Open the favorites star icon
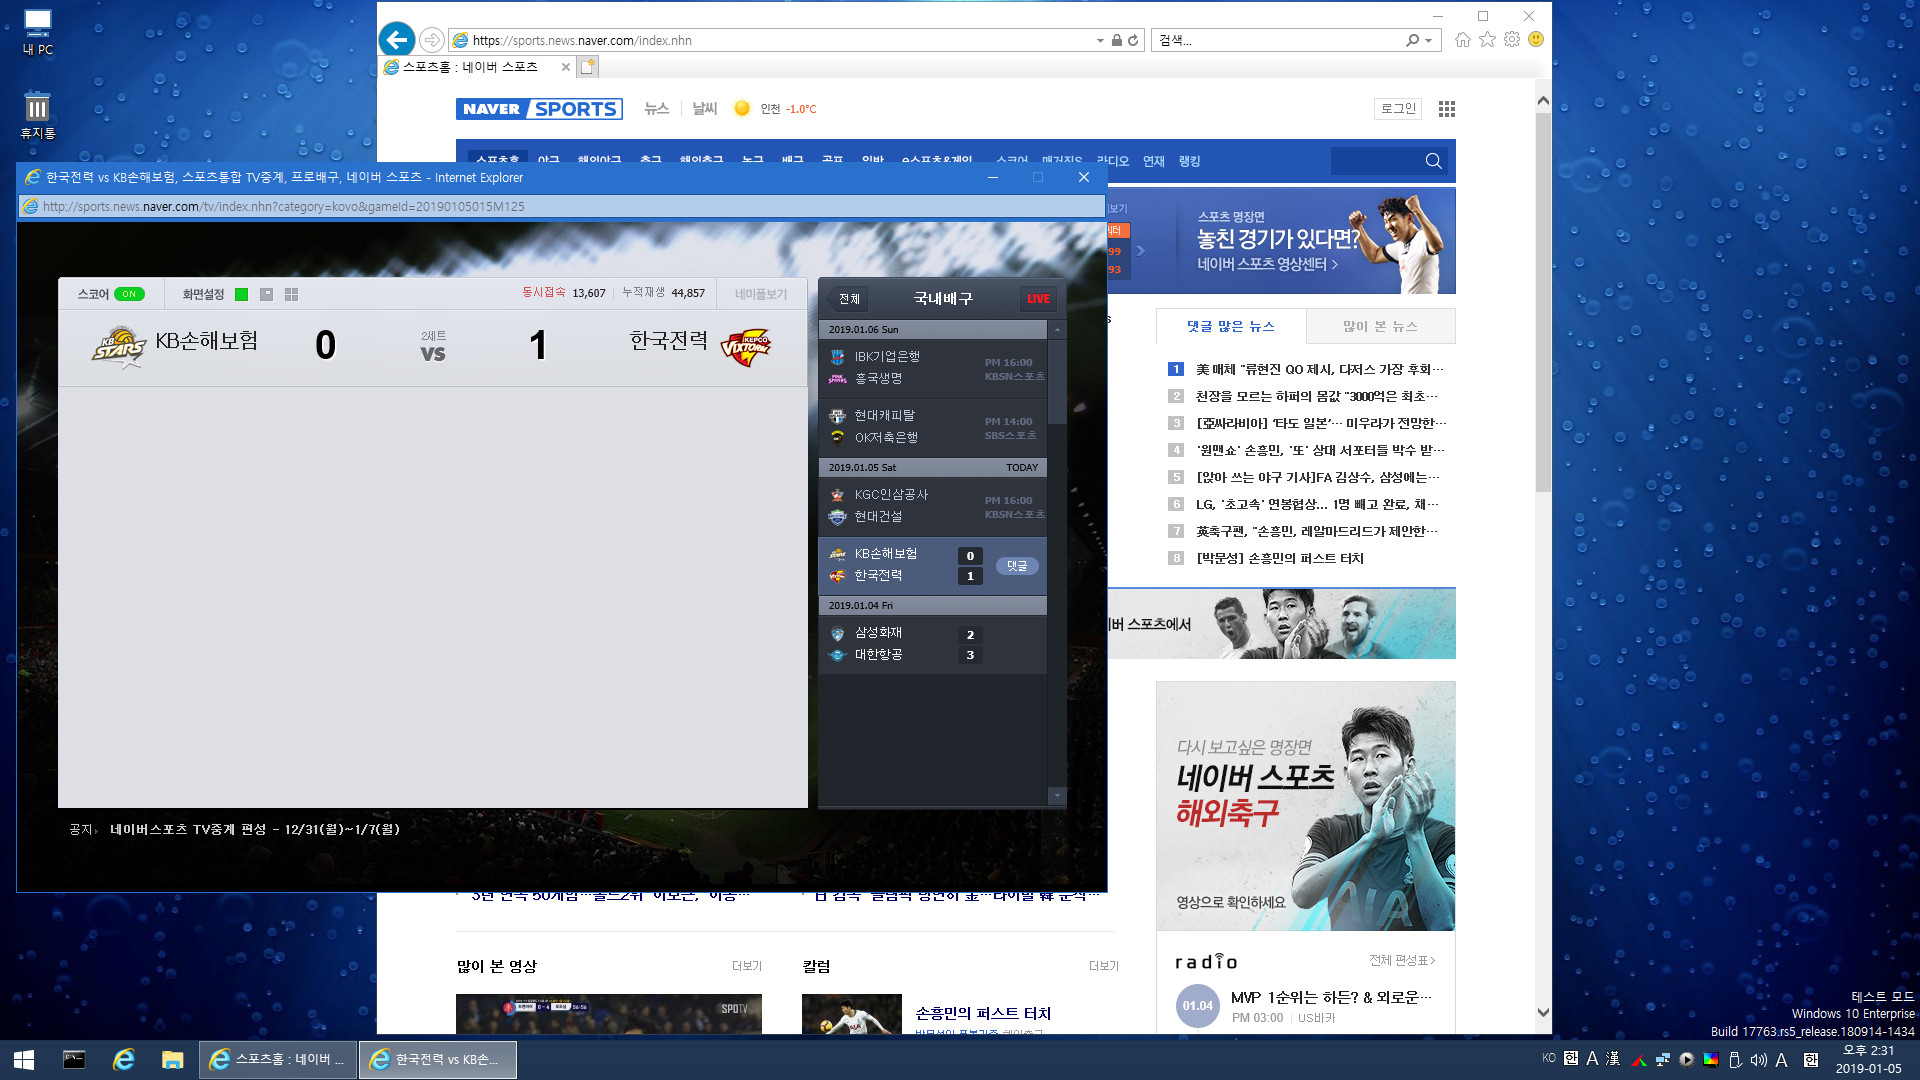This screenshot has width=1920, height=1080. 1487,39
